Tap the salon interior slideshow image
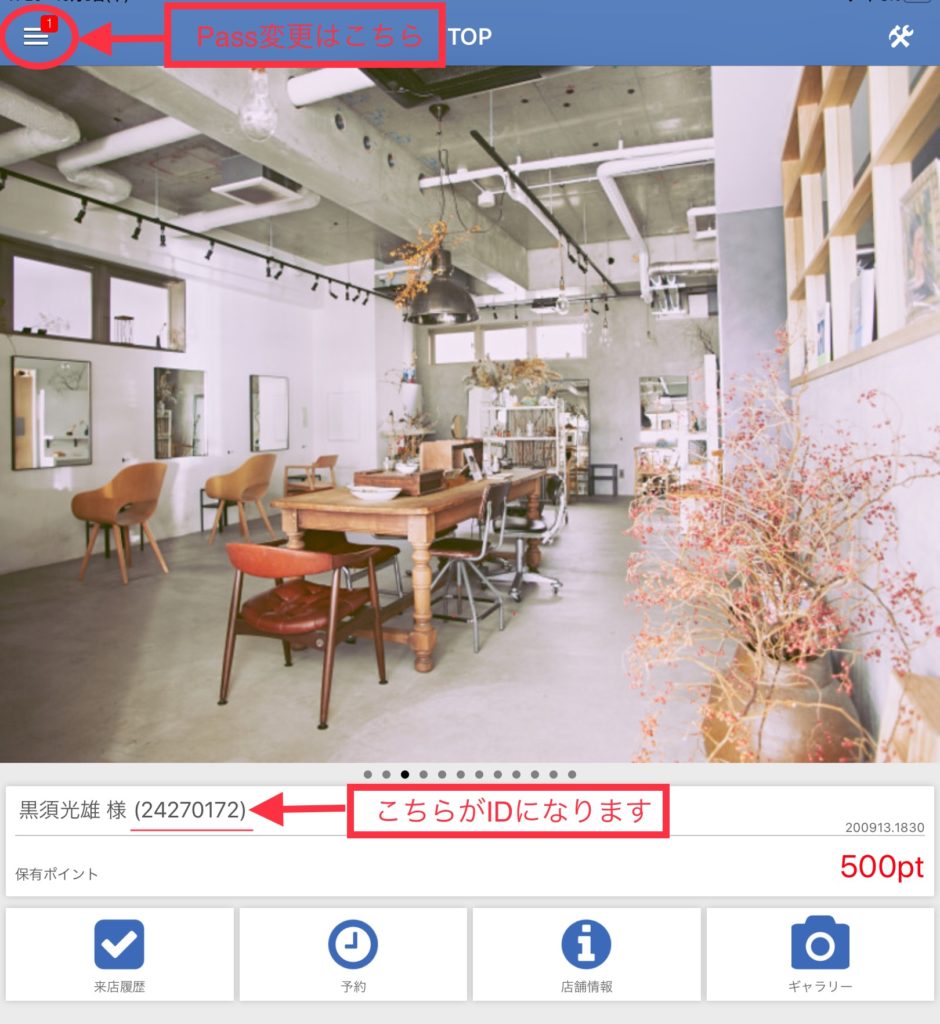 pyautogui.click(x=470, y=414)
